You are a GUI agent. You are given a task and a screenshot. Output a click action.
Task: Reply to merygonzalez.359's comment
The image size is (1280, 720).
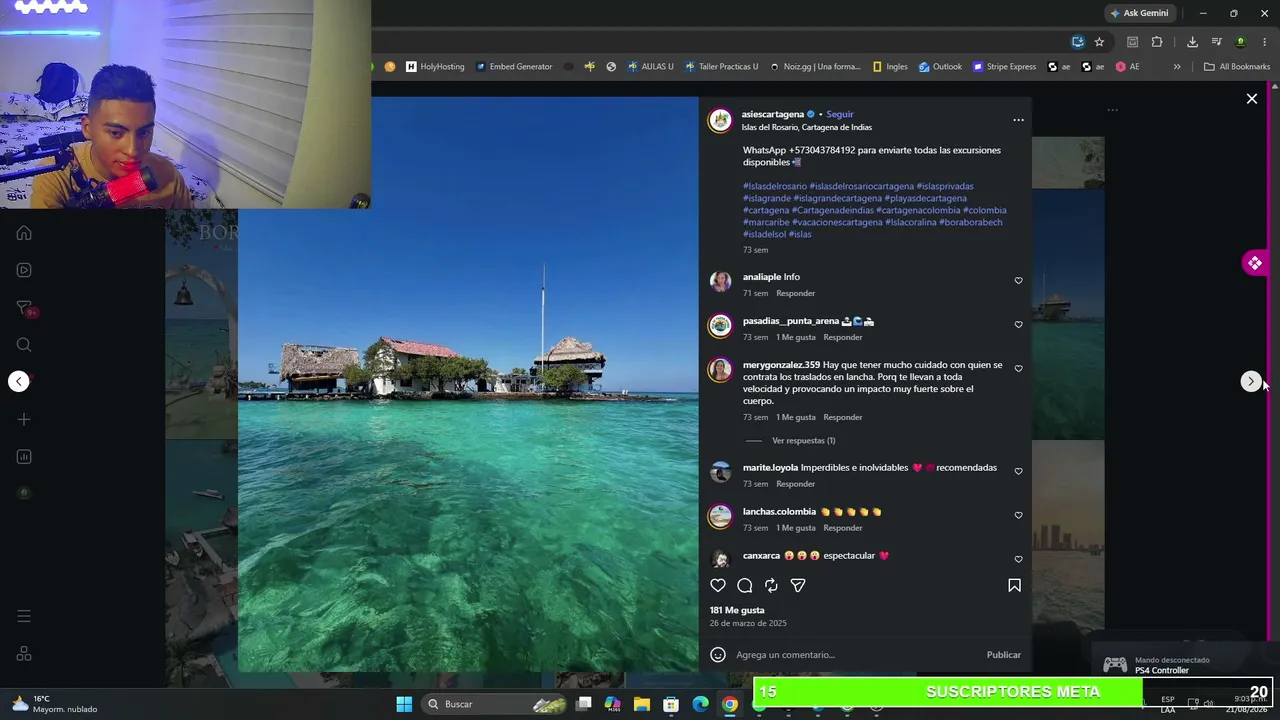843,417
